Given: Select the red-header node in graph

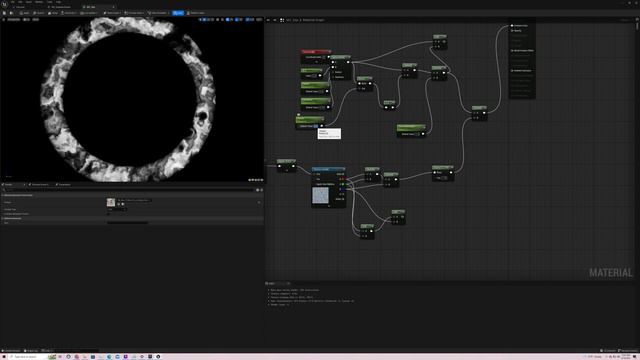Looking at the screenshot, I should pos(316,52).
